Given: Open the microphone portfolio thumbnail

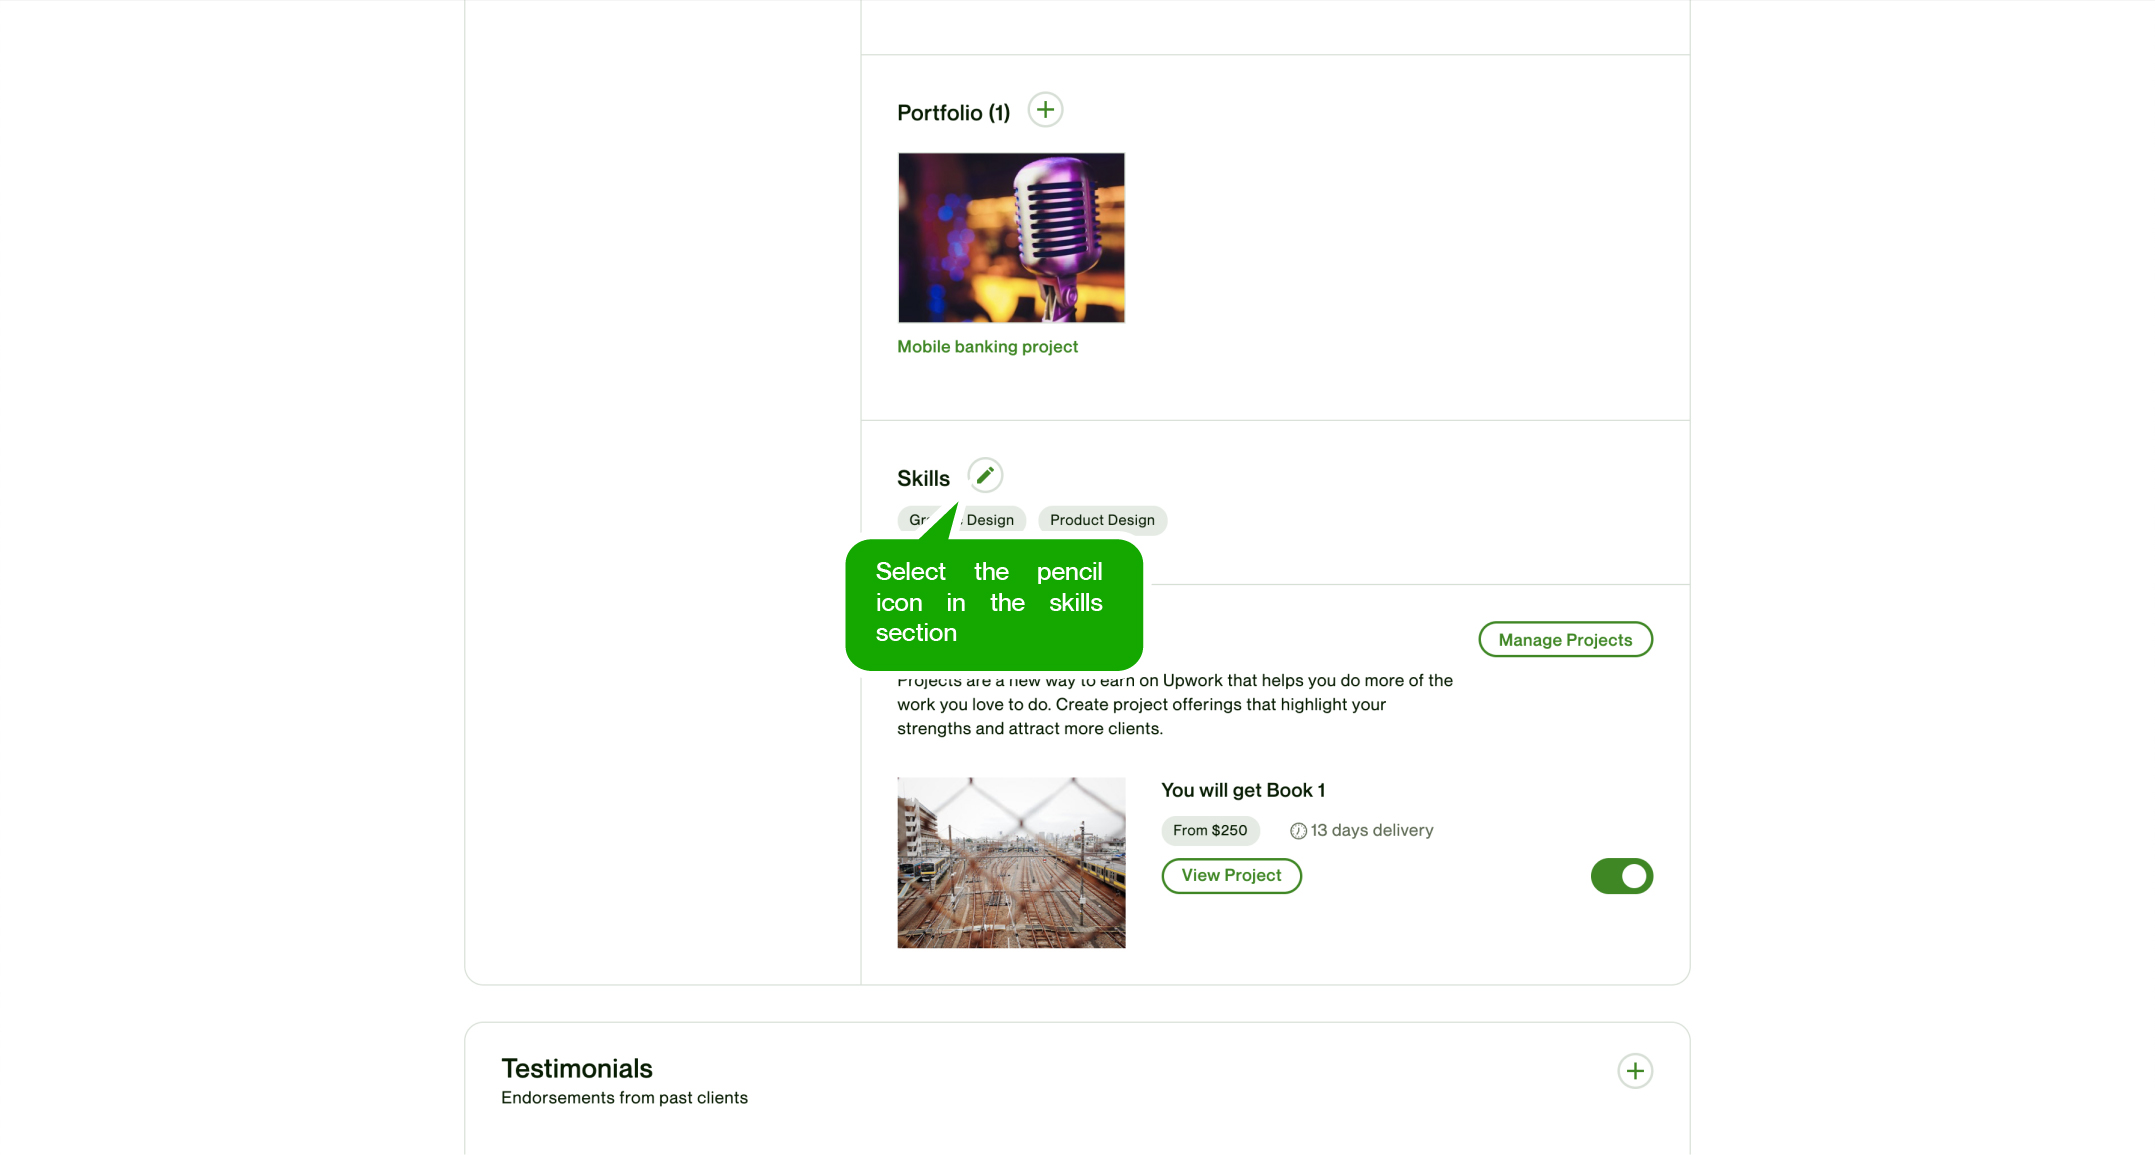Looking at the screenshot, I should pyautogui.click(x=1011, y=238).
